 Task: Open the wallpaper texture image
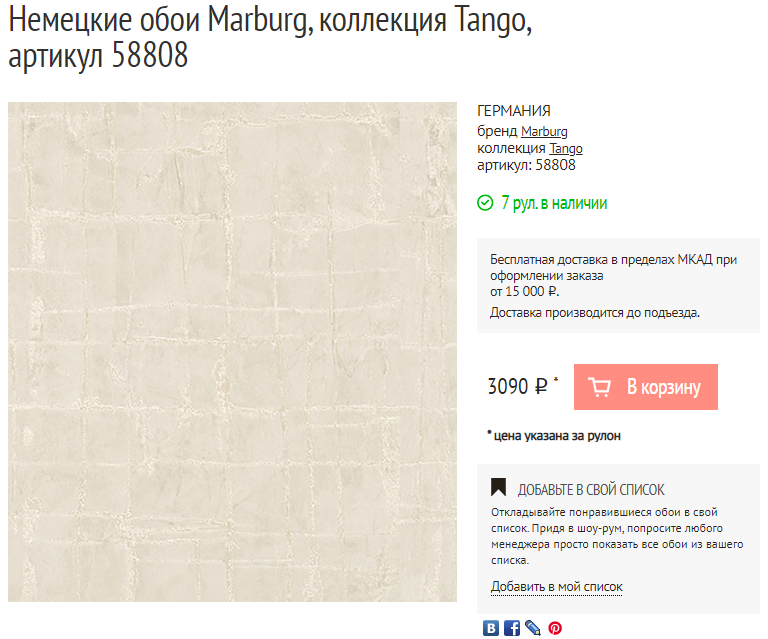tap(232, 352)
